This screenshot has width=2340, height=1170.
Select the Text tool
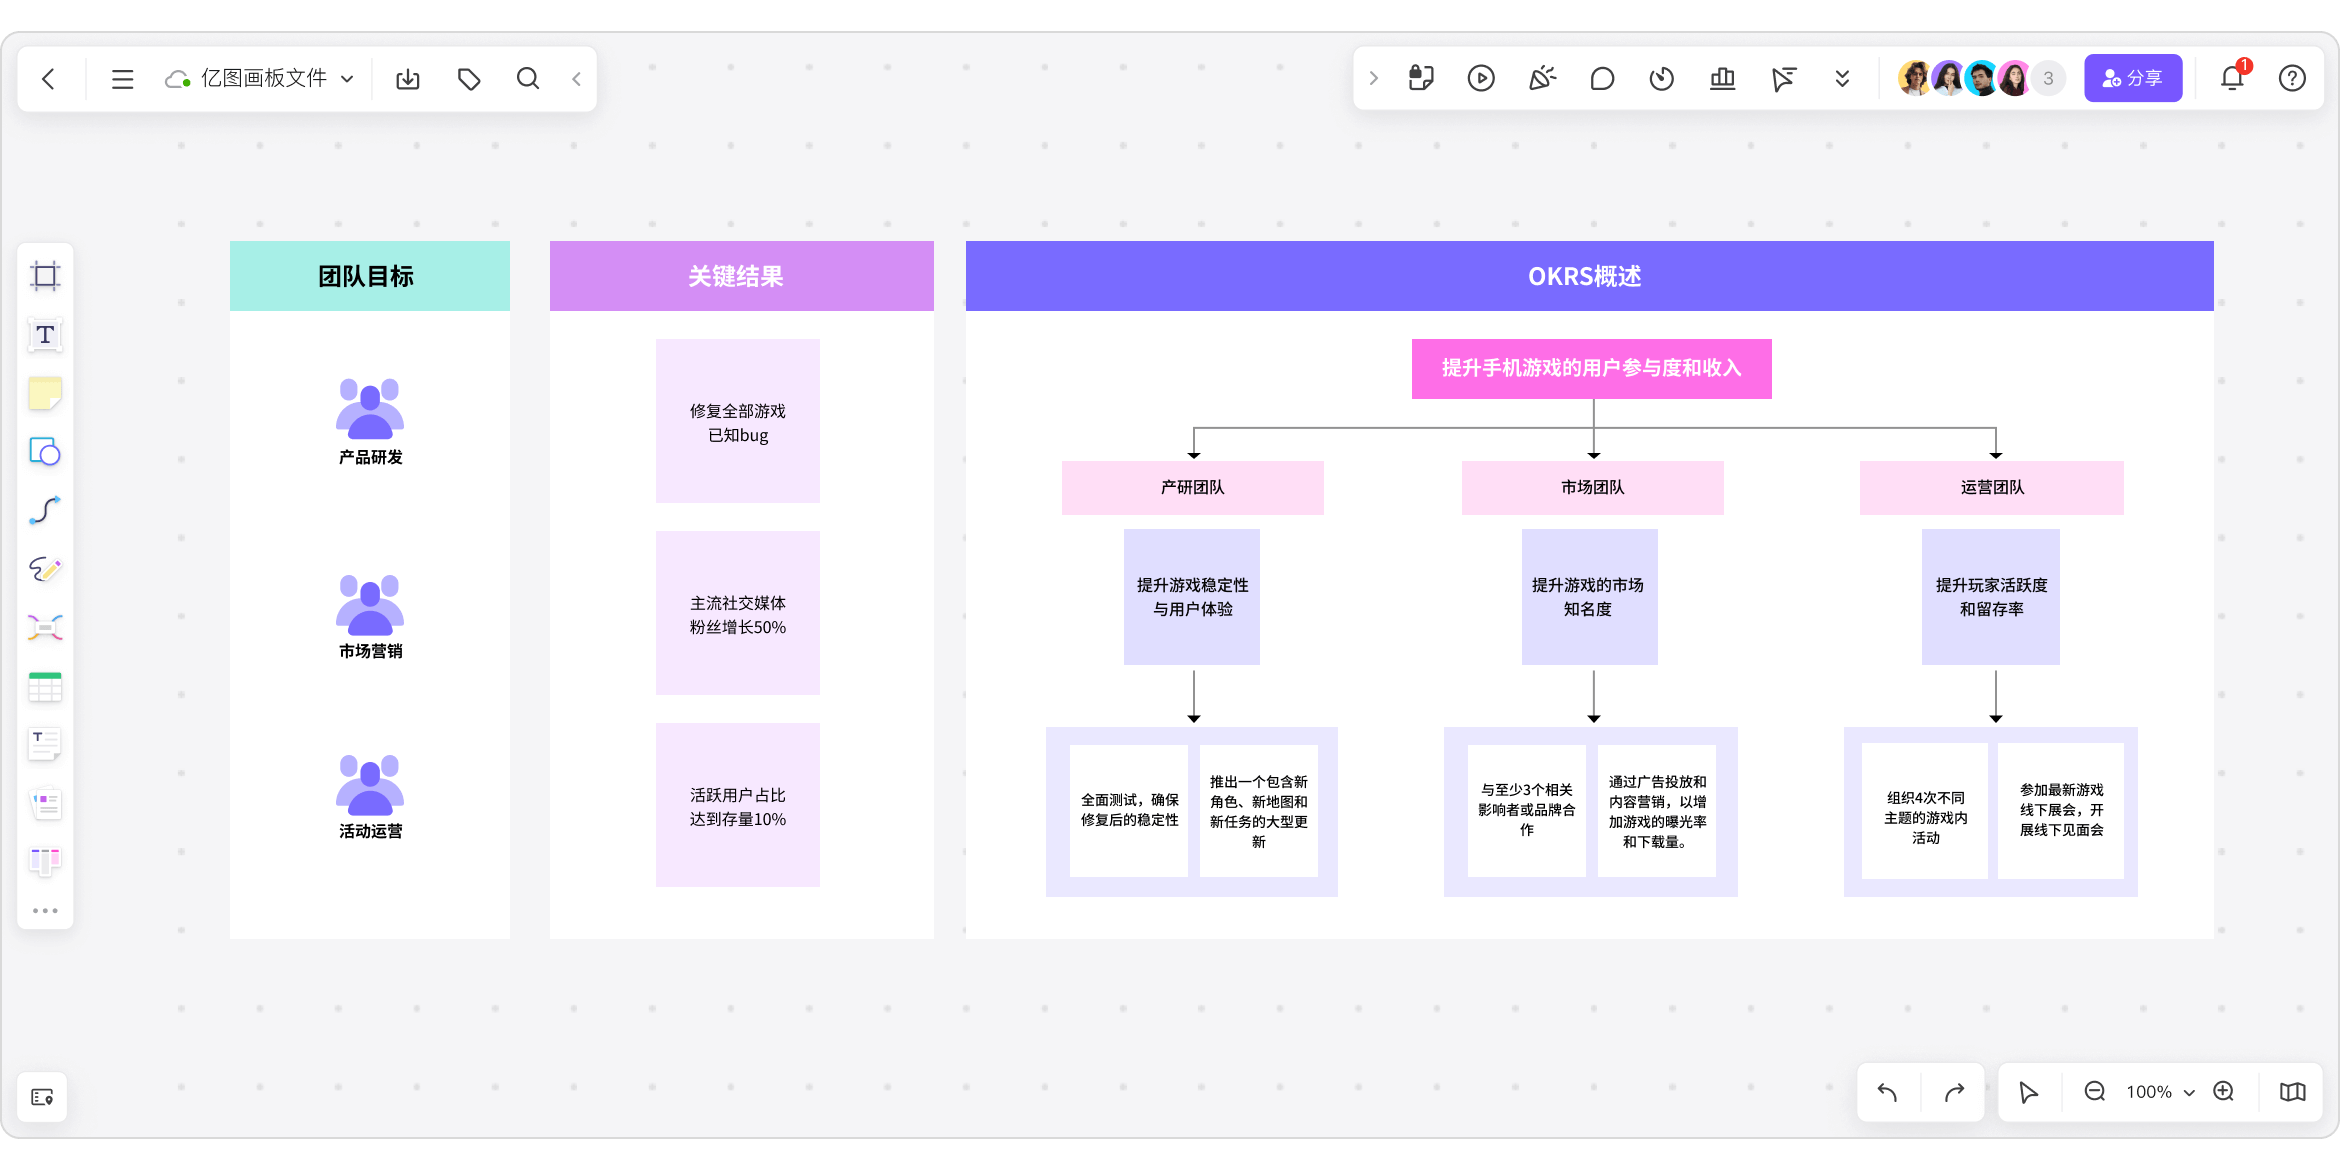[x=45, y=335]
